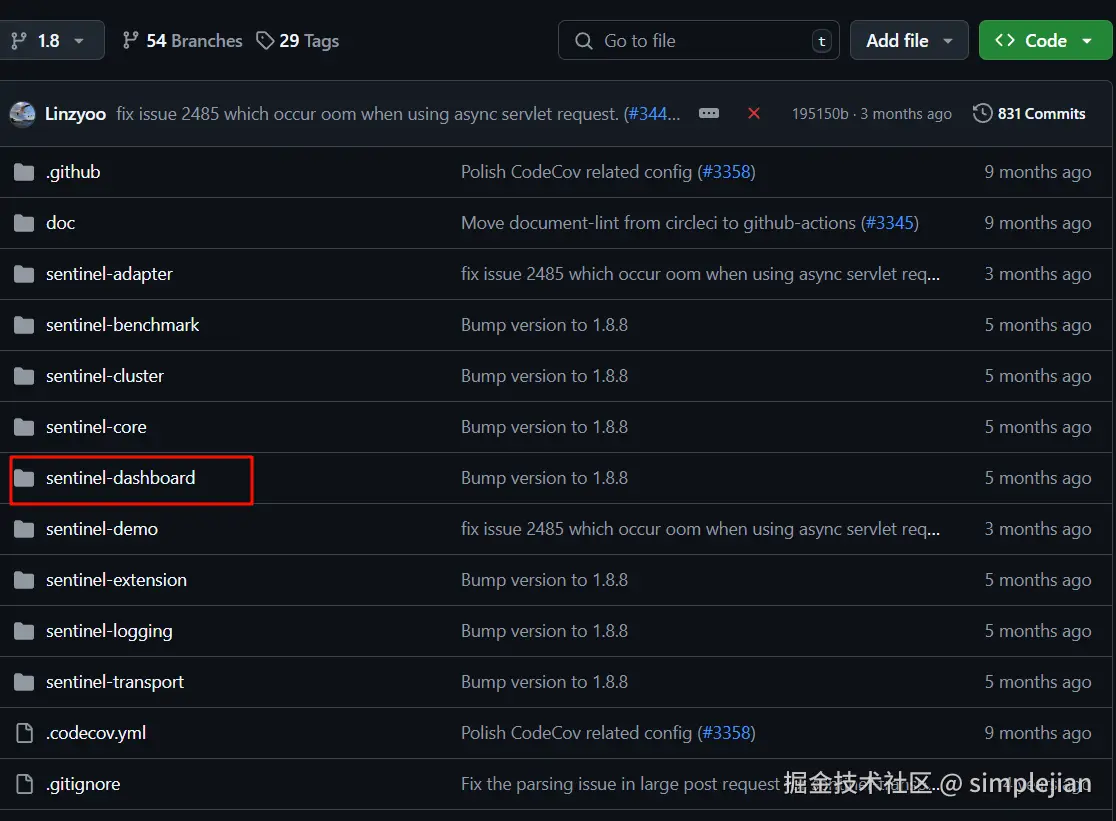Click the sentinel-cluster folder icon
Viewport: 1116px width, 821px height.
click(24, 376)
